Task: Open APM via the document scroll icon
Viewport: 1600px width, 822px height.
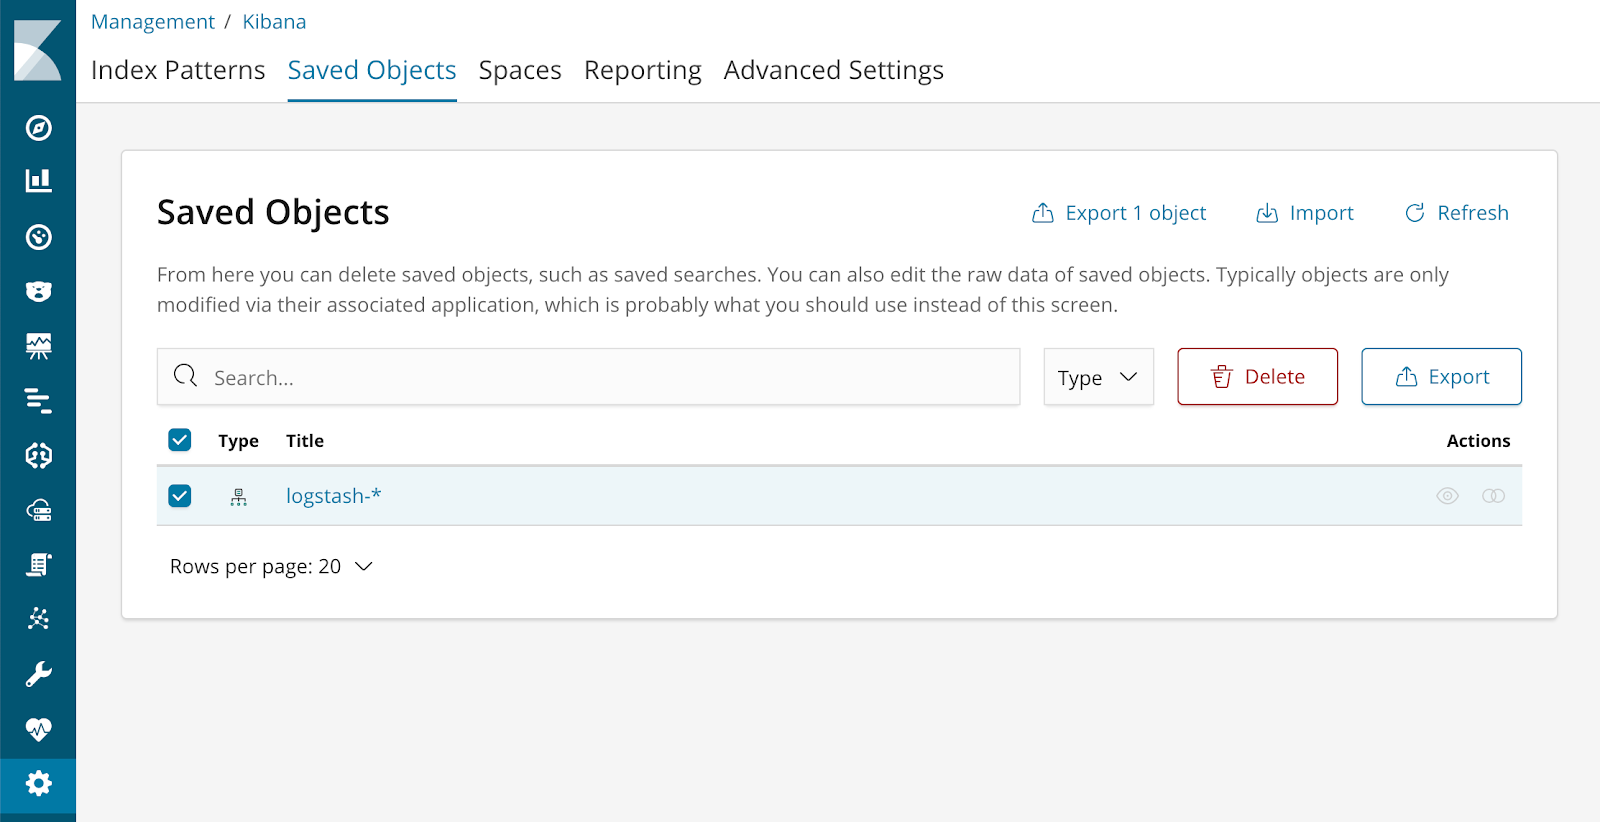Action: click(38, 565)
